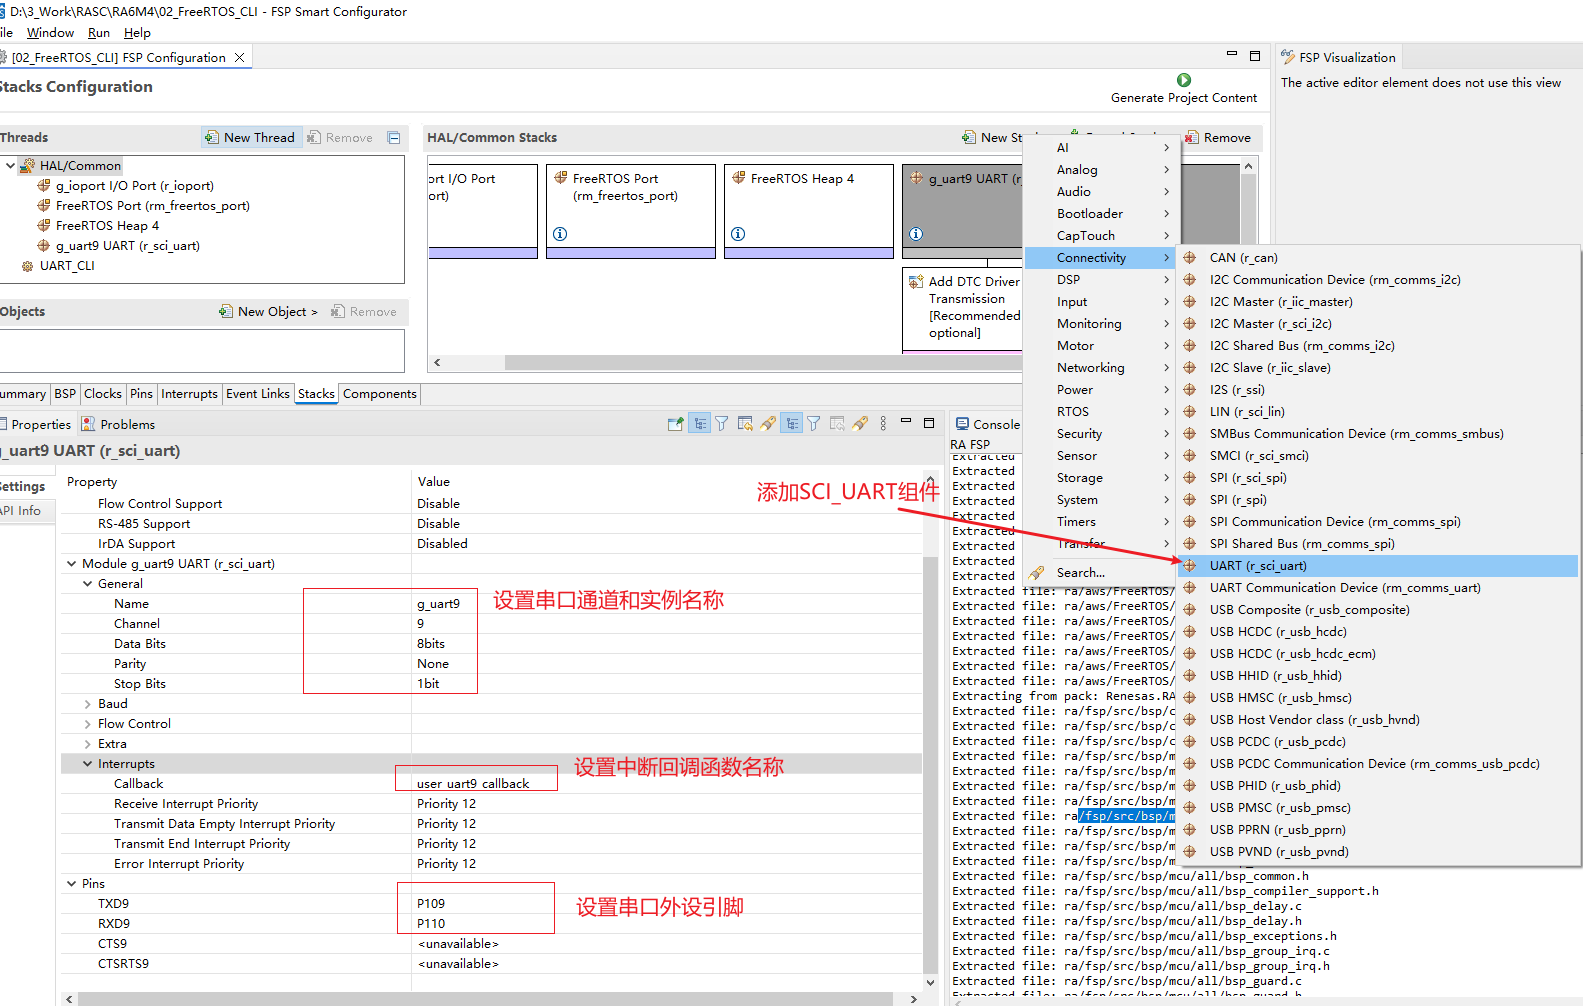
Task: Click the collapse icon beside Threads Remove
Action: 394,138
